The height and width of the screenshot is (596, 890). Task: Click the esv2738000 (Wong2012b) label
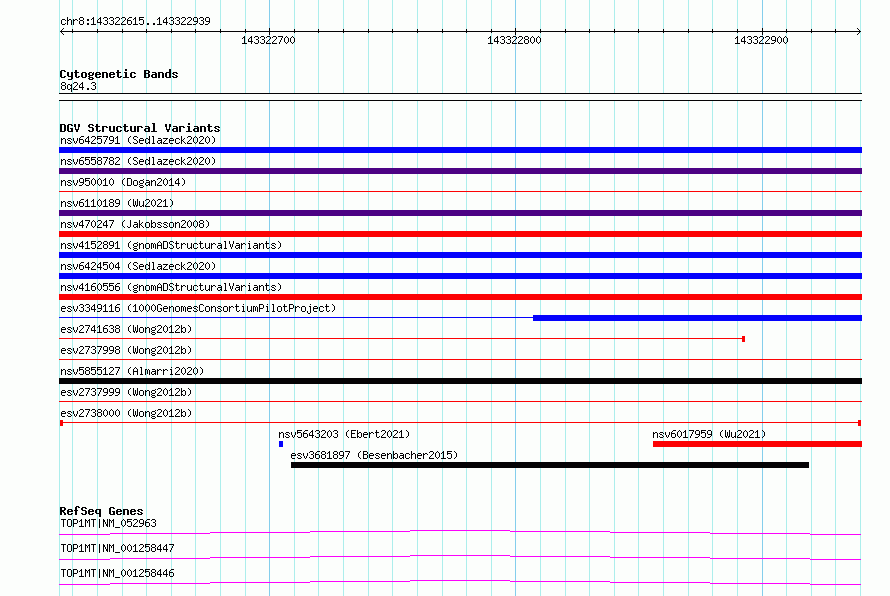pyautogui.click(x=126, y=413)
